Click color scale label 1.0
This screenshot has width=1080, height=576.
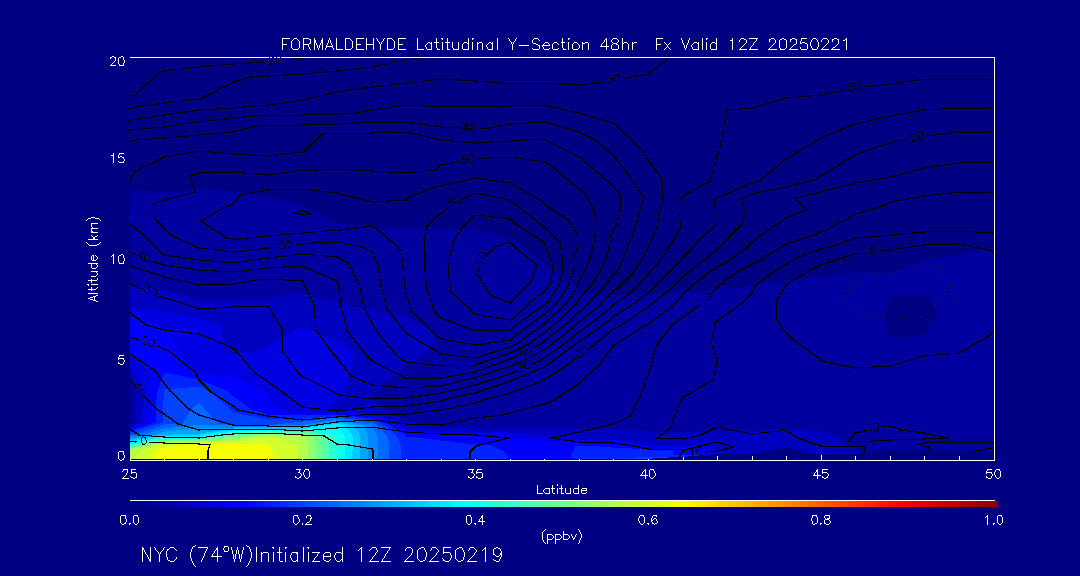(x=994, y=521)
